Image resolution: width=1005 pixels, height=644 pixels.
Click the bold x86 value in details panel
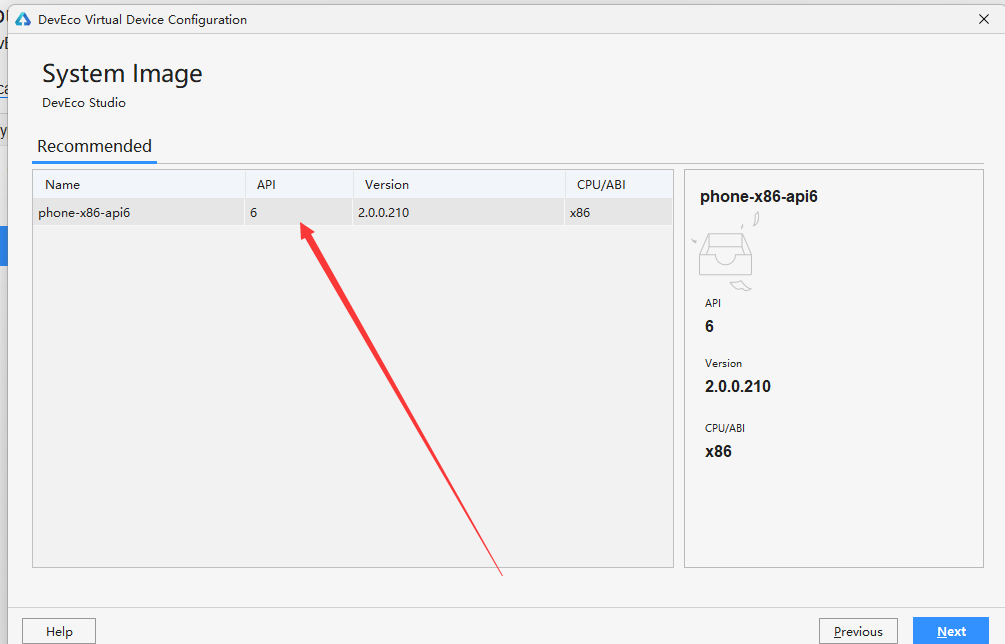pyautogui.click(x=718, y=452)
